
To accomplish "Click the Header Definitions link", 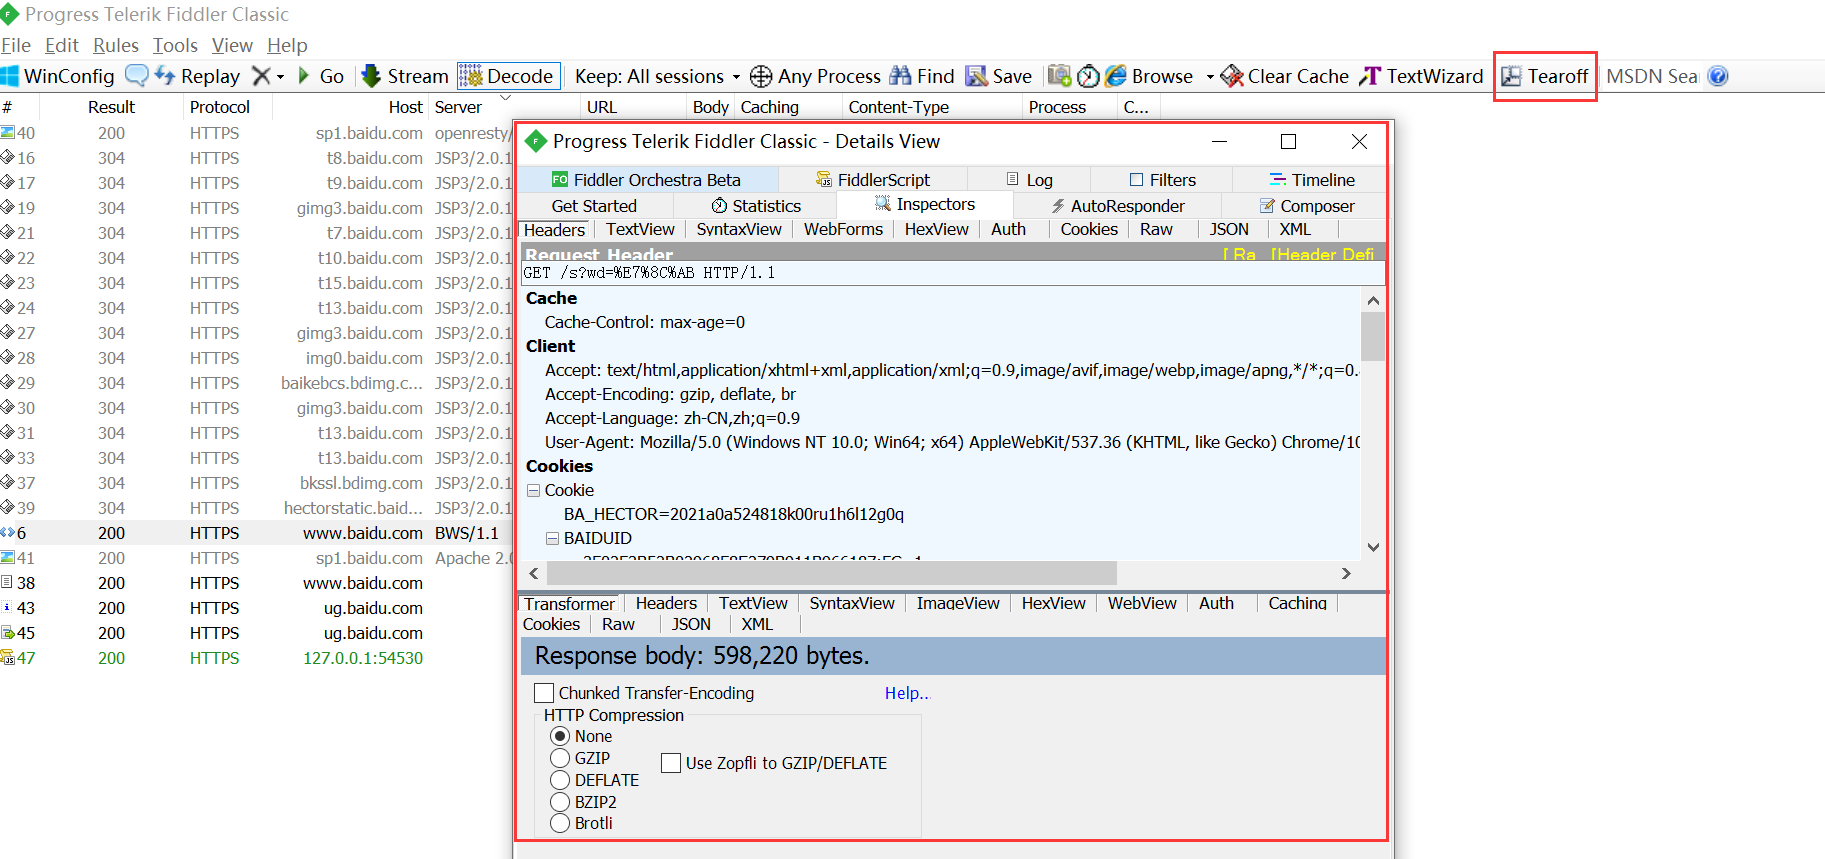I will pos(1323,254).
